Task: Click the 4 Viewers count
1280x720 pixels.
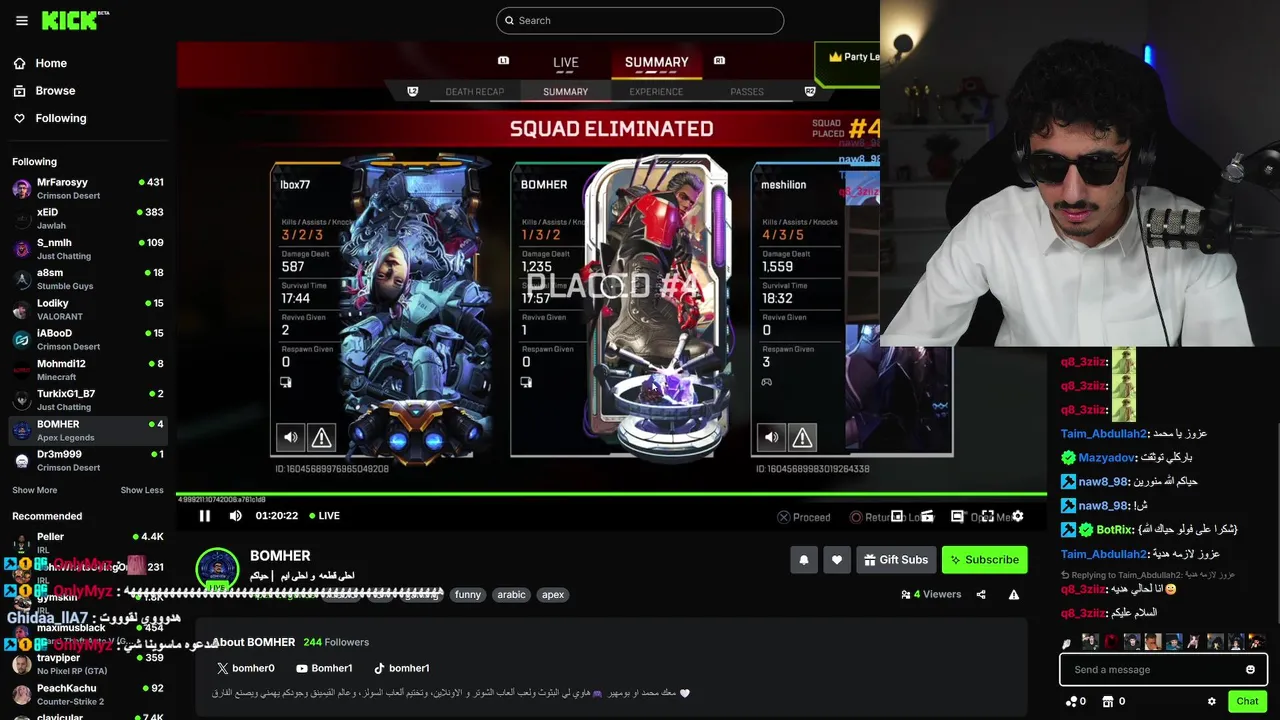Action: click(931, 594)
